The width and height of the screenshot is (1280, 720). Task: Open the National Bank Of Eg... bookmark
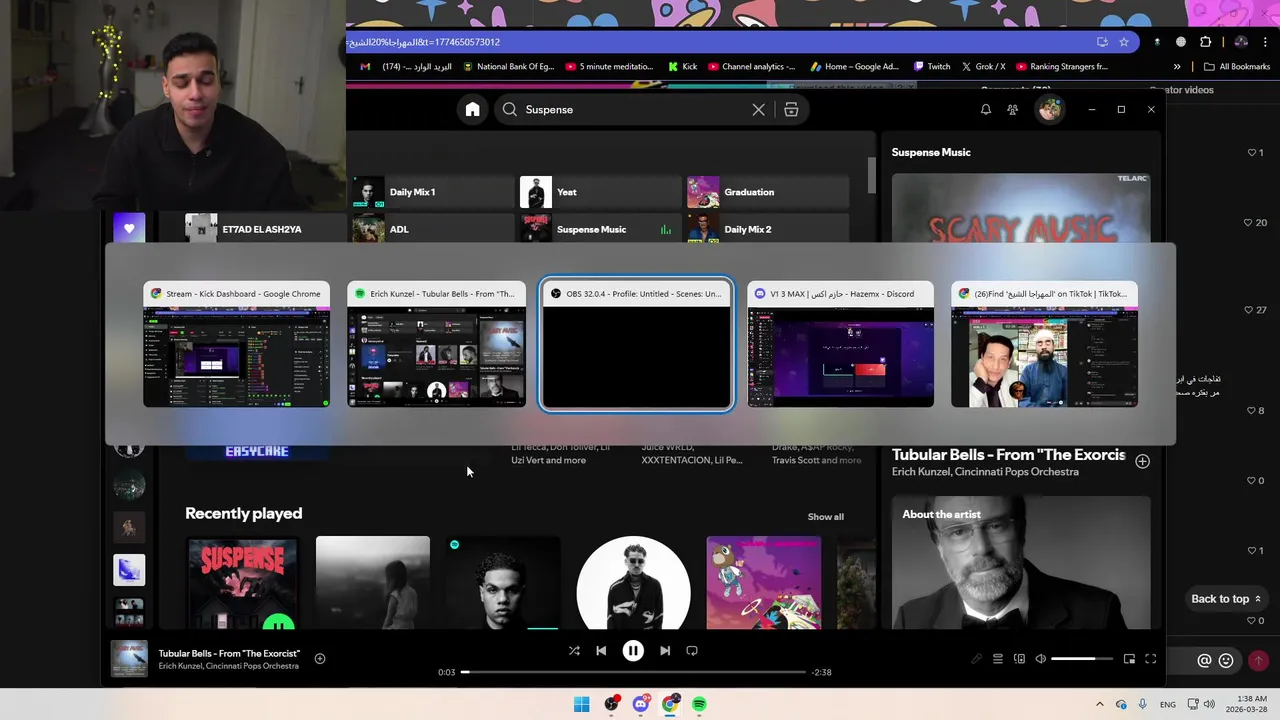508,67
